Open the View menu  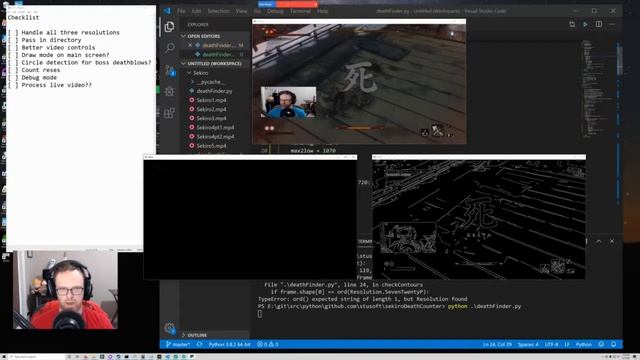coord(242,11)
